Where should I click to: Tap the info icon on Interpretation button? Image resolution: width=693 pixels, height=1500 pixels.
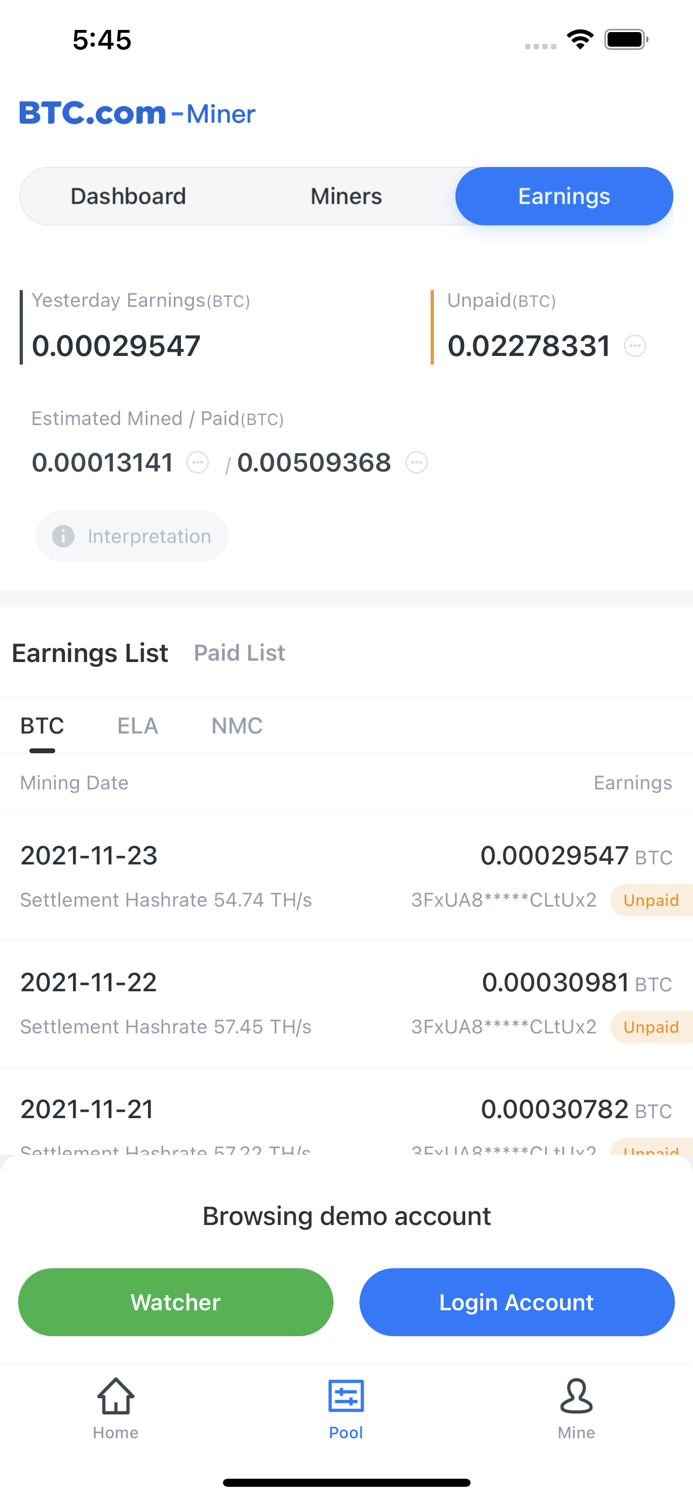[63, 536]
